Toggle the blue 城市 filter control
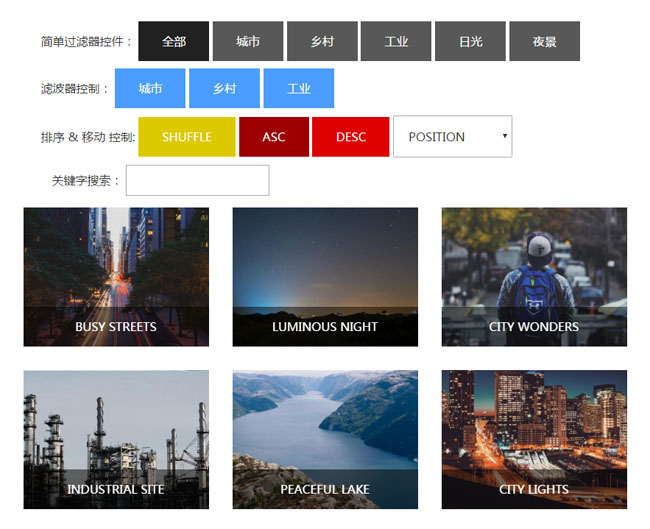650x529 pixels. click(x=150, y=88)
